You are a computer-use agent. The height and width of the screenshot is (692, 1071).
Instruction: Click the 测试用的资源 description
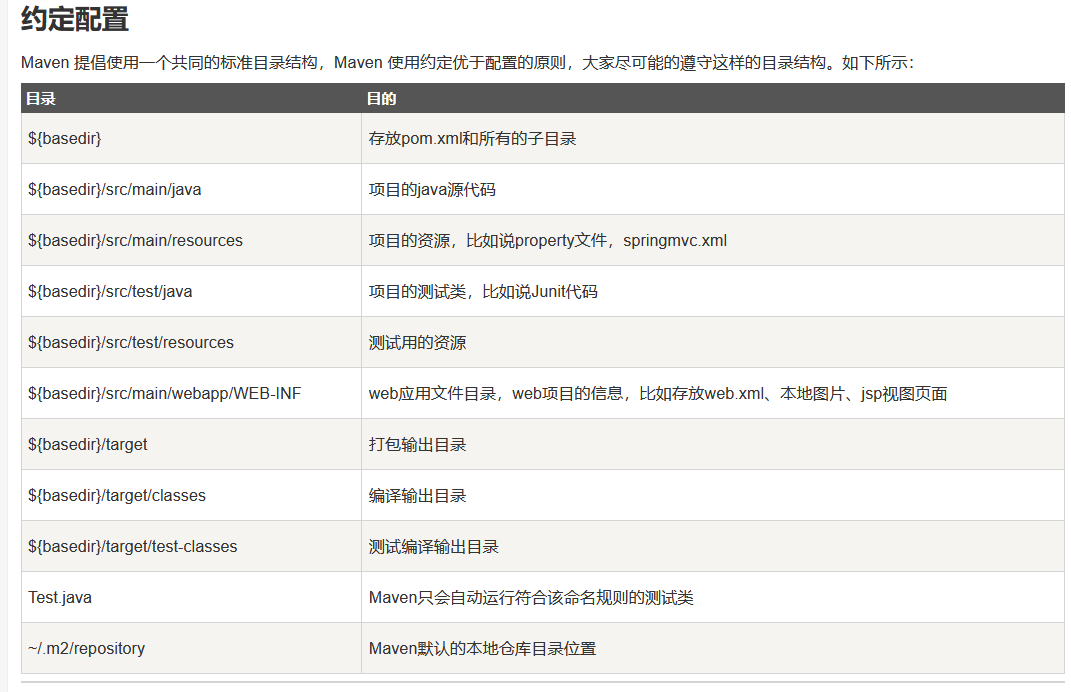[417, 343]
